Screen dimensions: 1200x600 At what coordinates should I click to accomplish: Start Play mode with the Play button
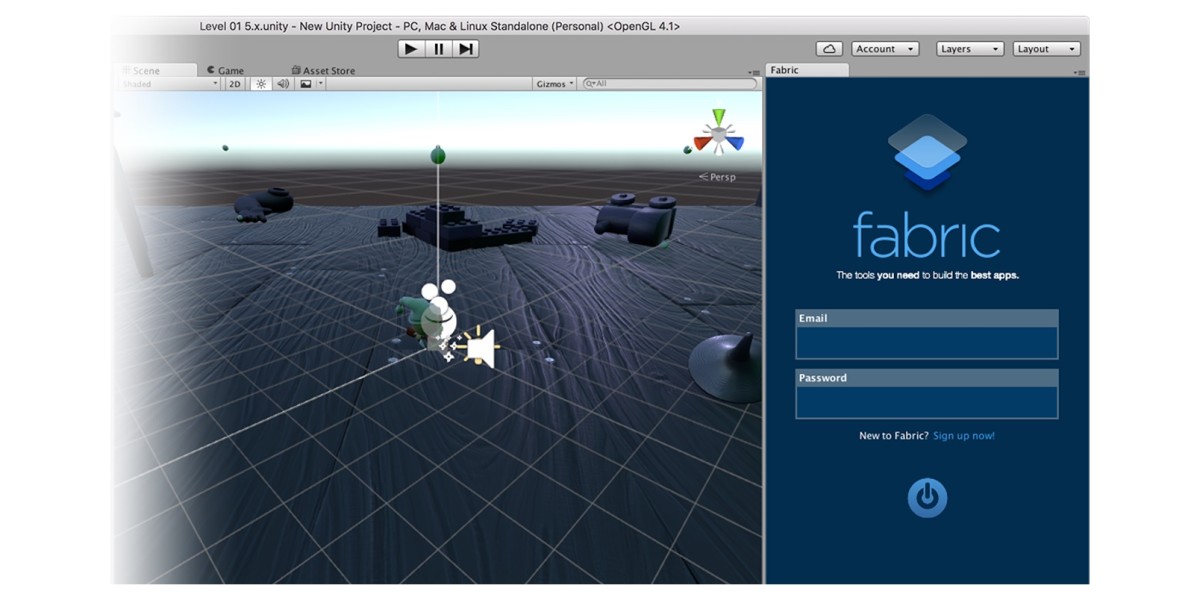coord(411,49)
